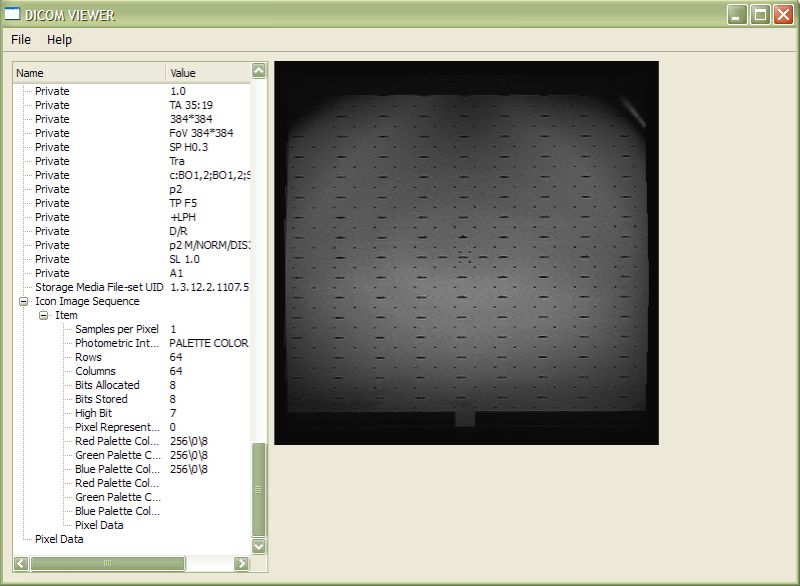The width and height of the screenshot is (800, 586).
Task: Open the Help menu
Action: tap(60, 40)
